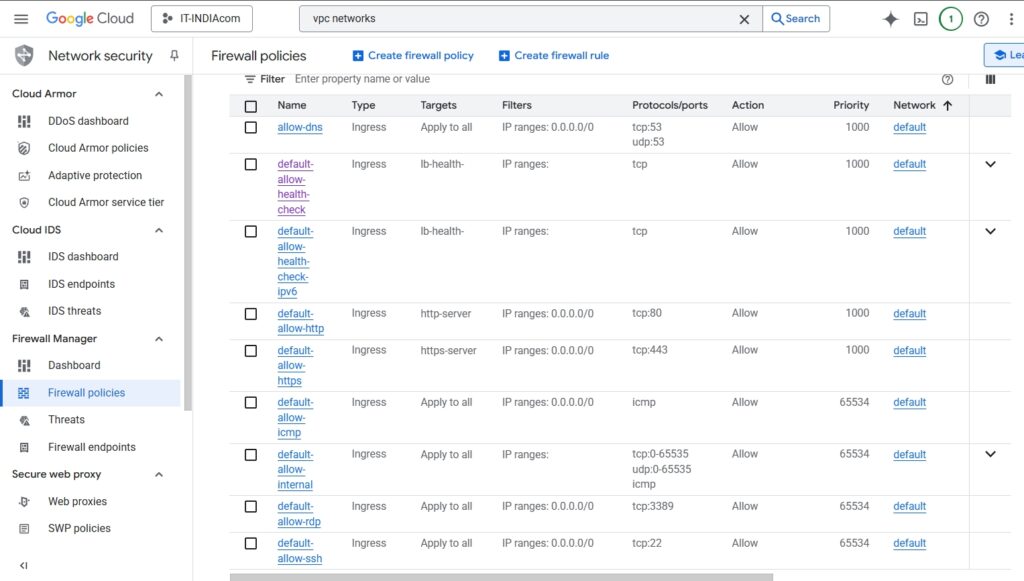The image size is (1024, 581).
Task: Open the main navigation hamburger menu
Action: (21, 19)
